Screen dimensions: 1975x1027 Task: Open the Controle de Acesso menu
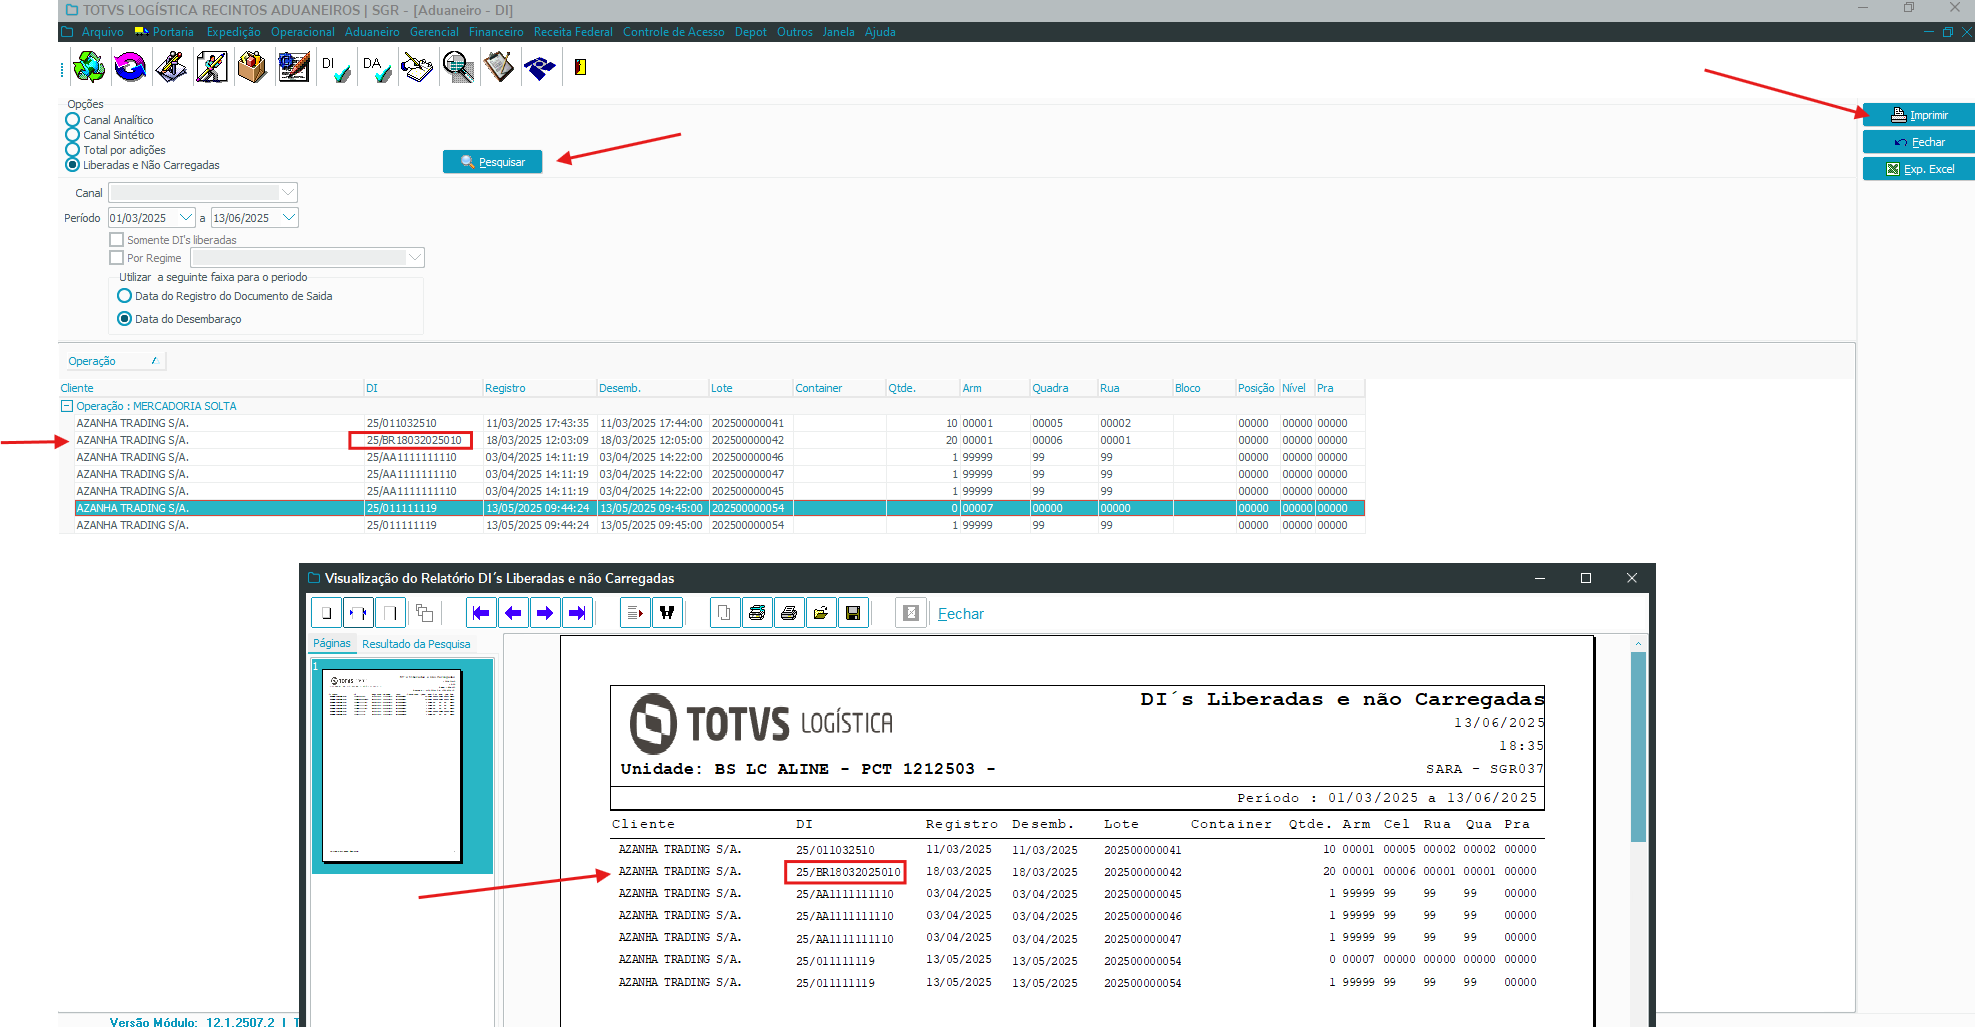673,32
